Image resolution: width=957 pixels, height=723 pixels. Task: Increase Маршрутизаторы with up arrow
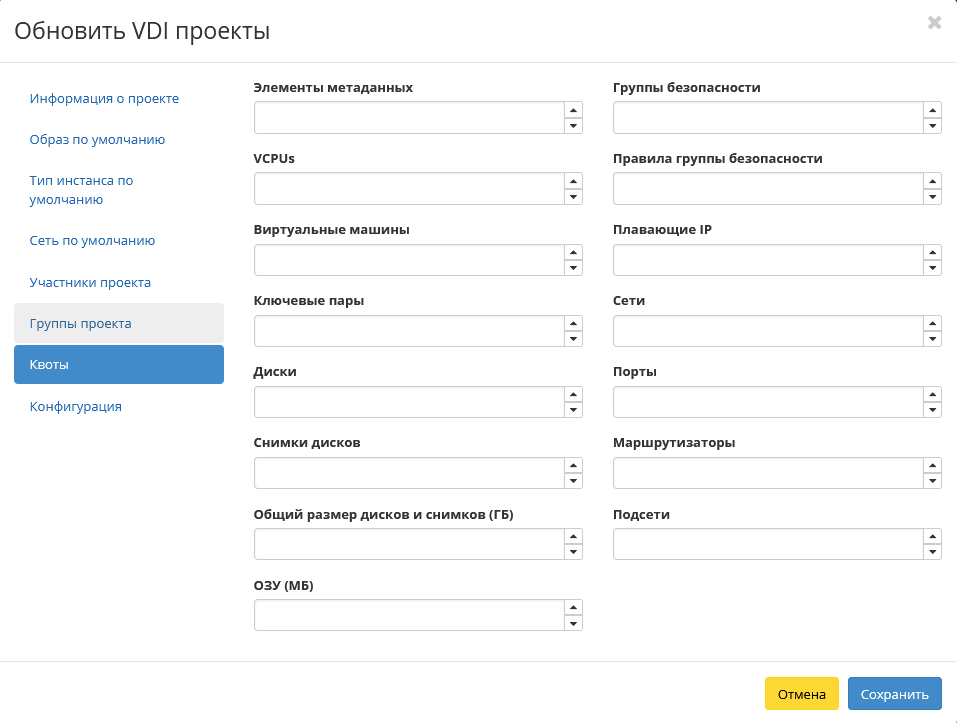coord(932,466)
